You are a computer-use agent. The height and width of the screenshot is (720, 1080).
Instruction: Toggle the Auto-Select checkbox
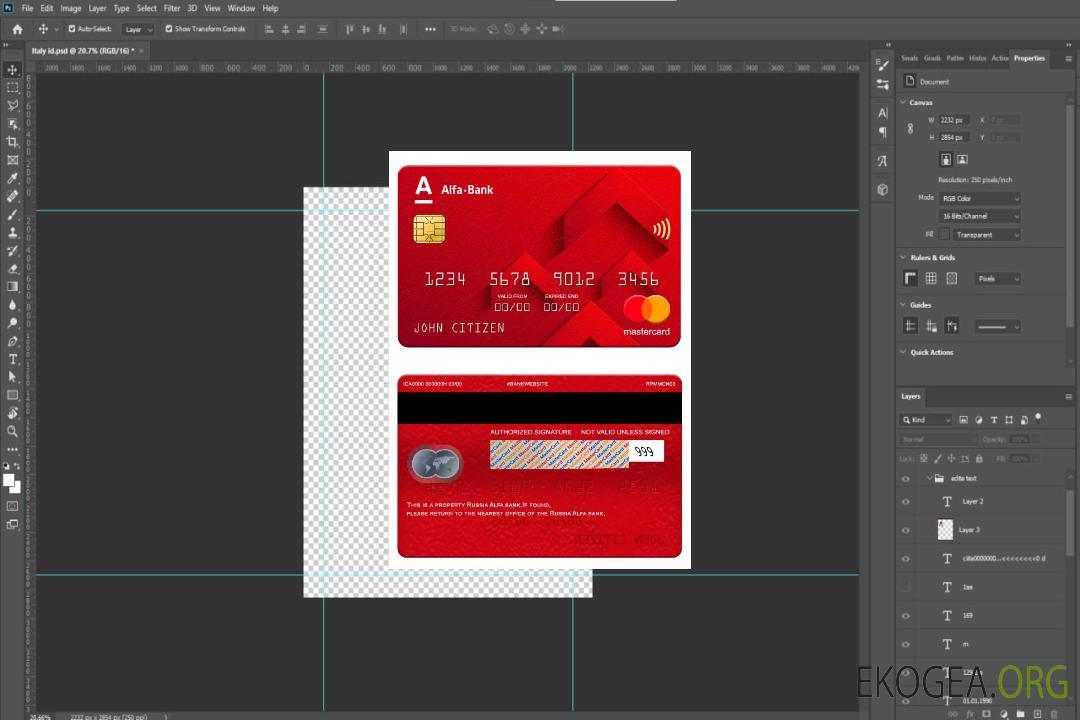click(72, 29)
